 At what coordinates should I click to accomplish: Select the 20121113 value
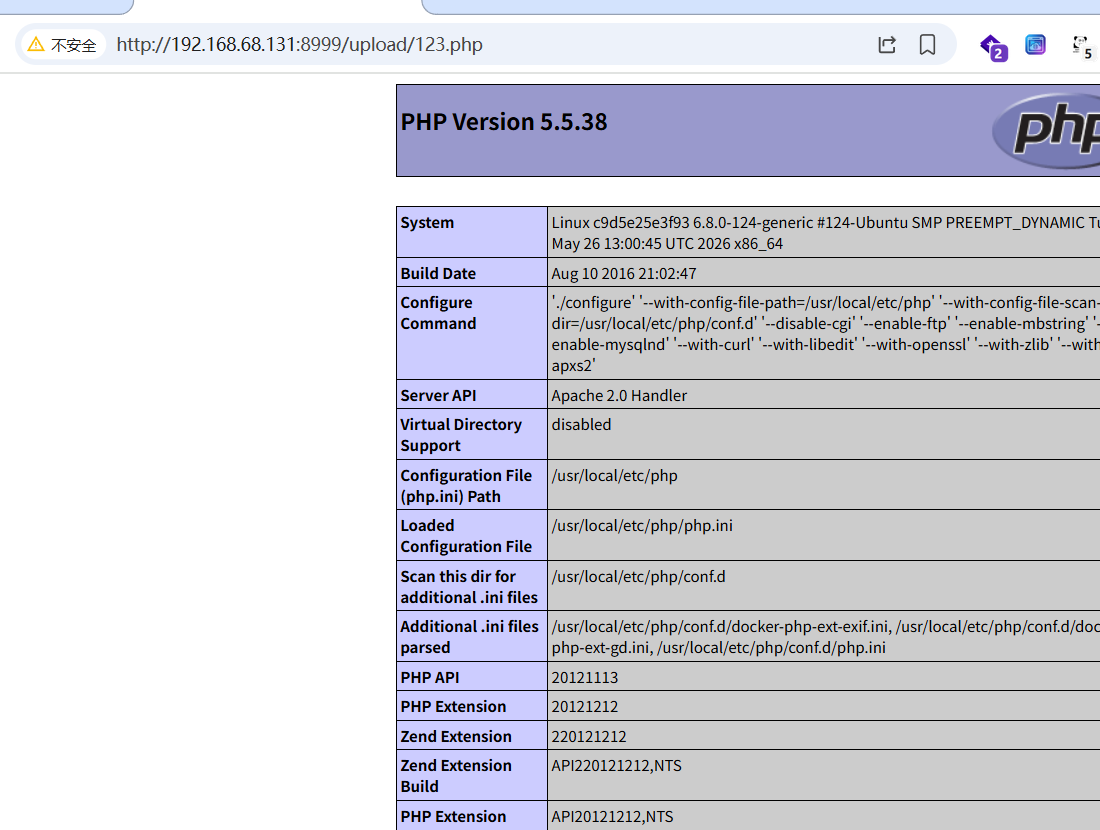click(x=585, y=677)
